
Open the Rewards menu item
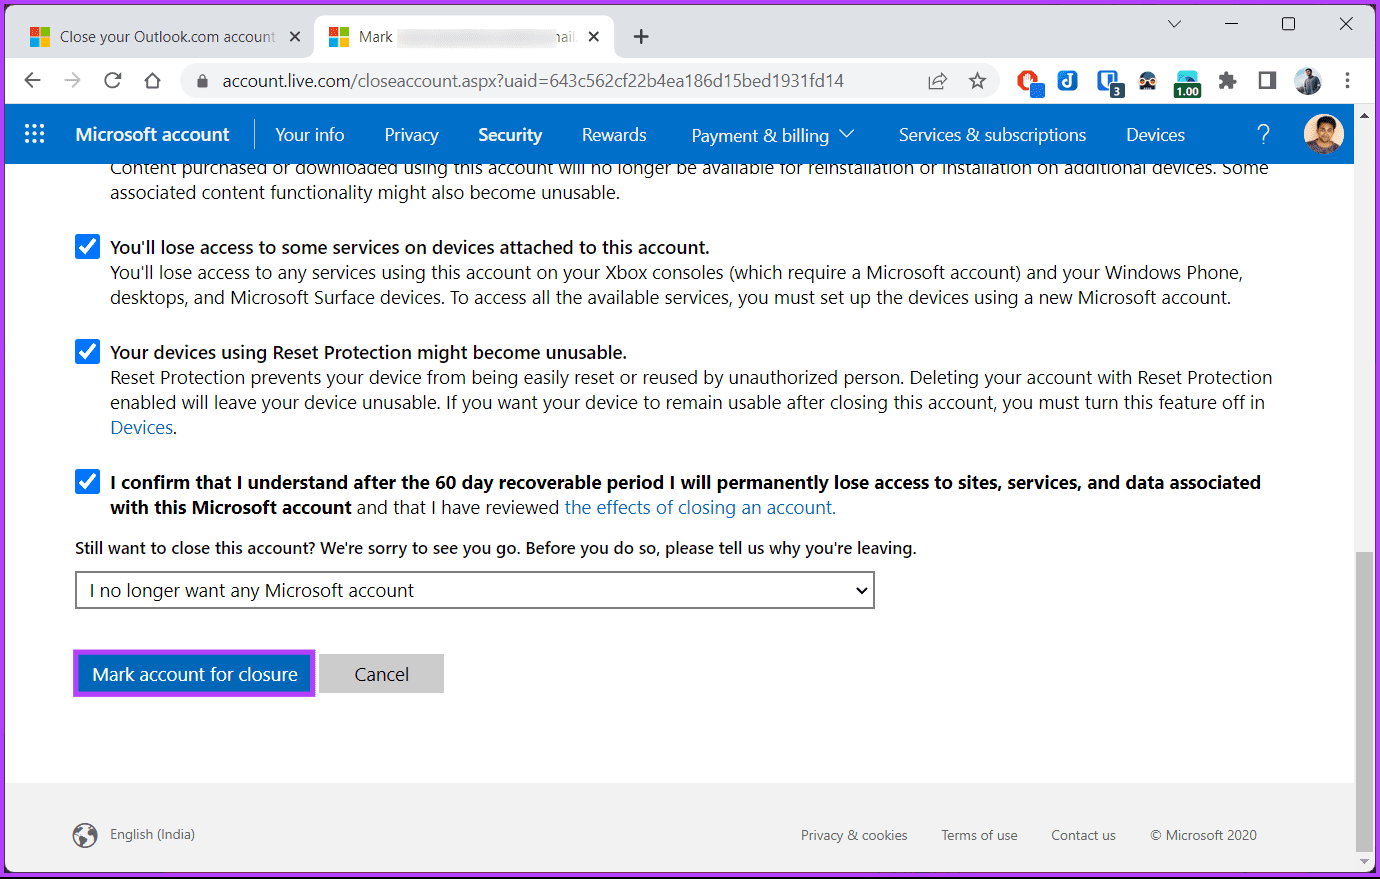coord(614,135)
